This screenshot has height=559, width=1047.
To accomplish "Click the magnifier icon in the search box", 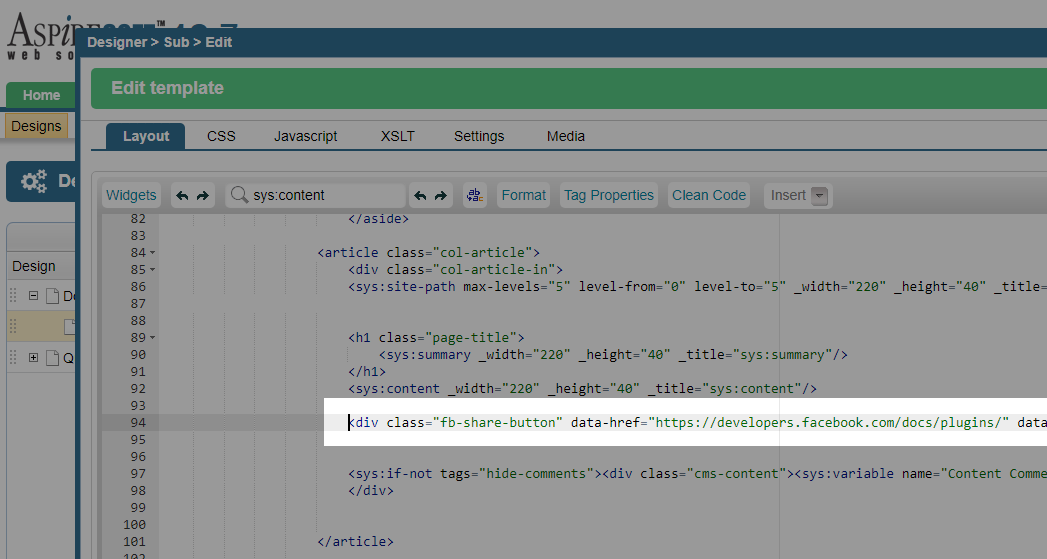I will (238, 194).
